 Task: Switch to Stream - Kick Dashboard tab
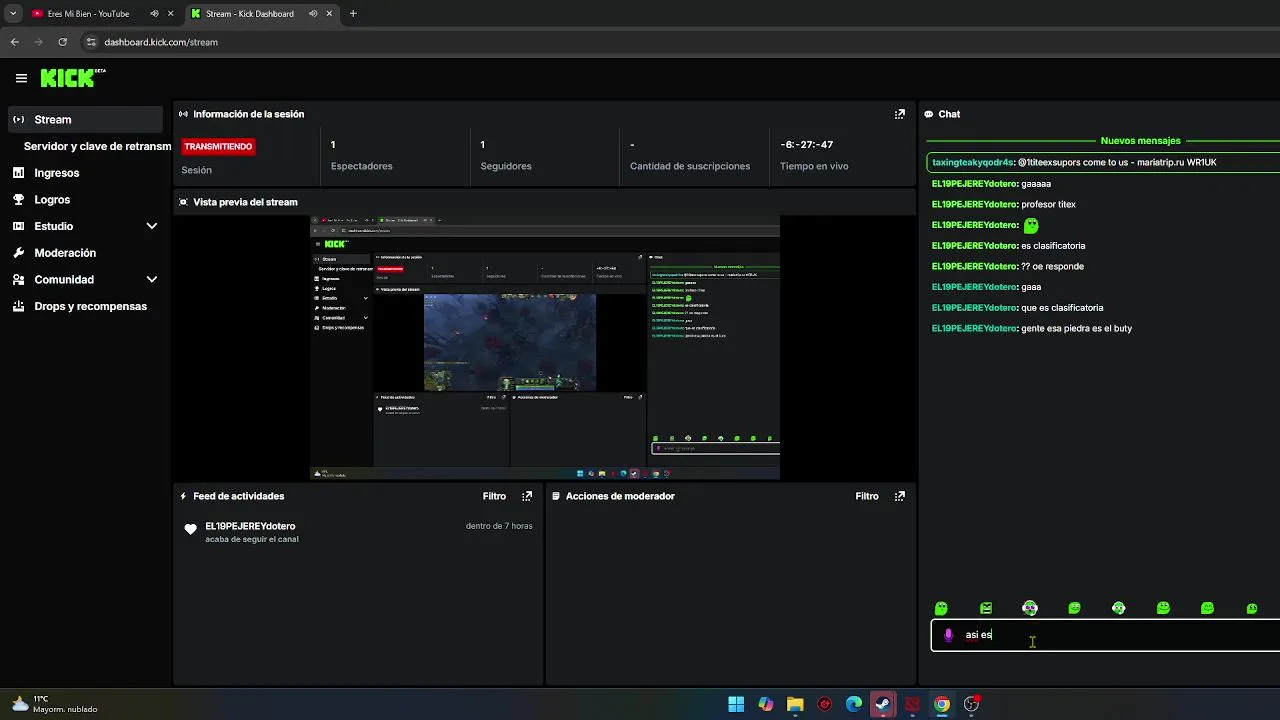pyautogui.click(x=250, y=14)
